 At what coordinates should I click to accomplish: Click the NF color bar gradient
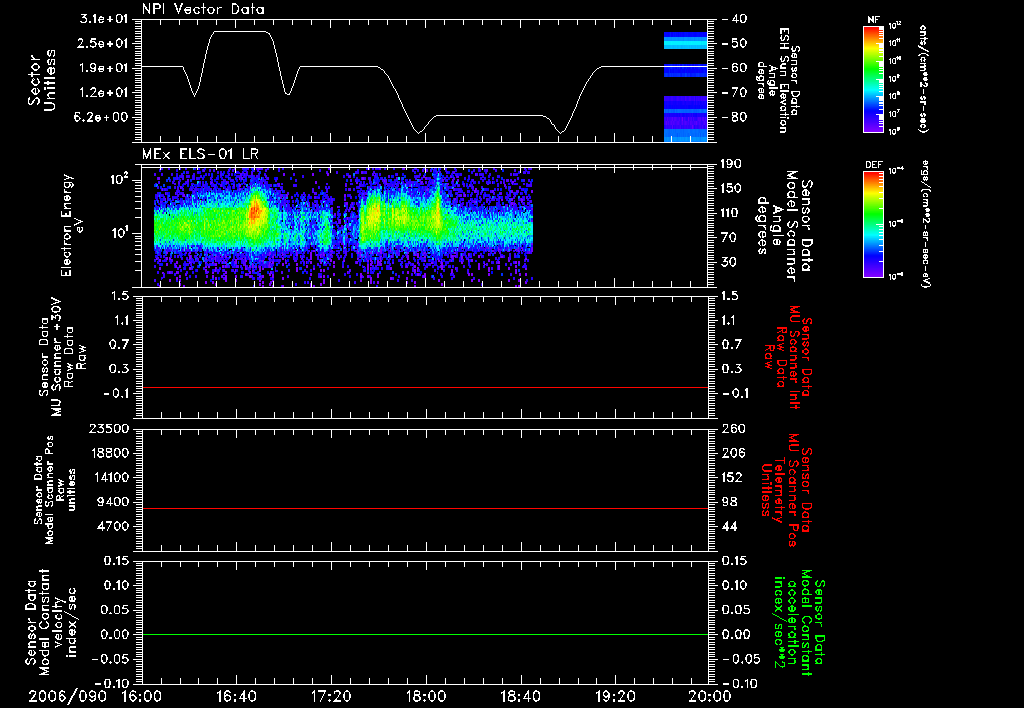pos(874,79)
